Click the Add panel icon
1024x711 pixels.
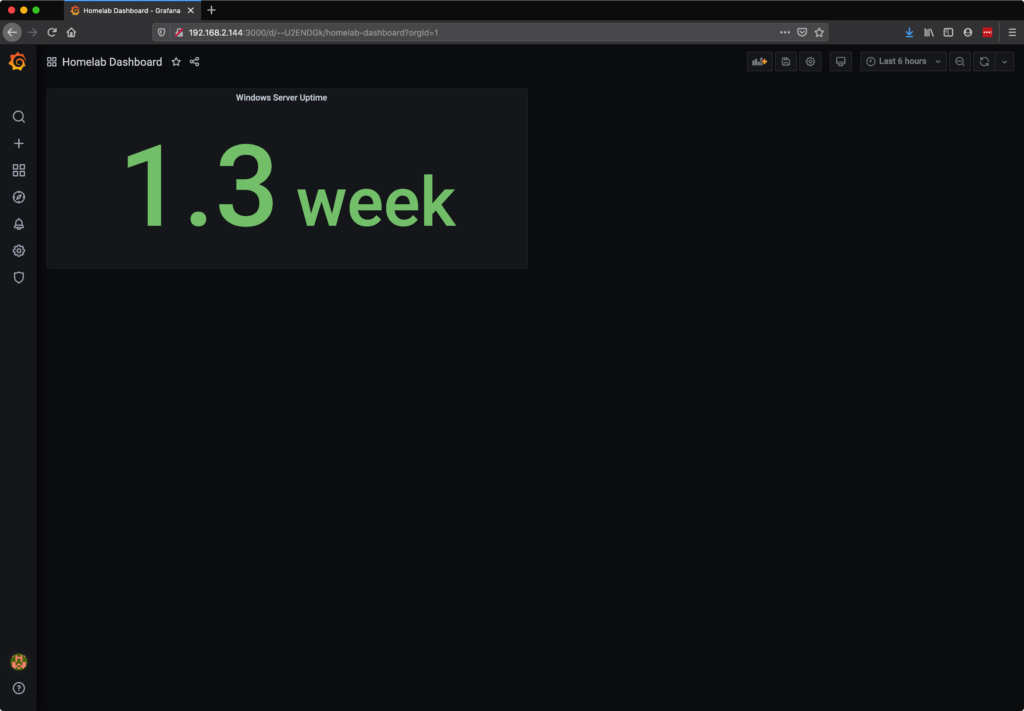(x=760, y=61)
